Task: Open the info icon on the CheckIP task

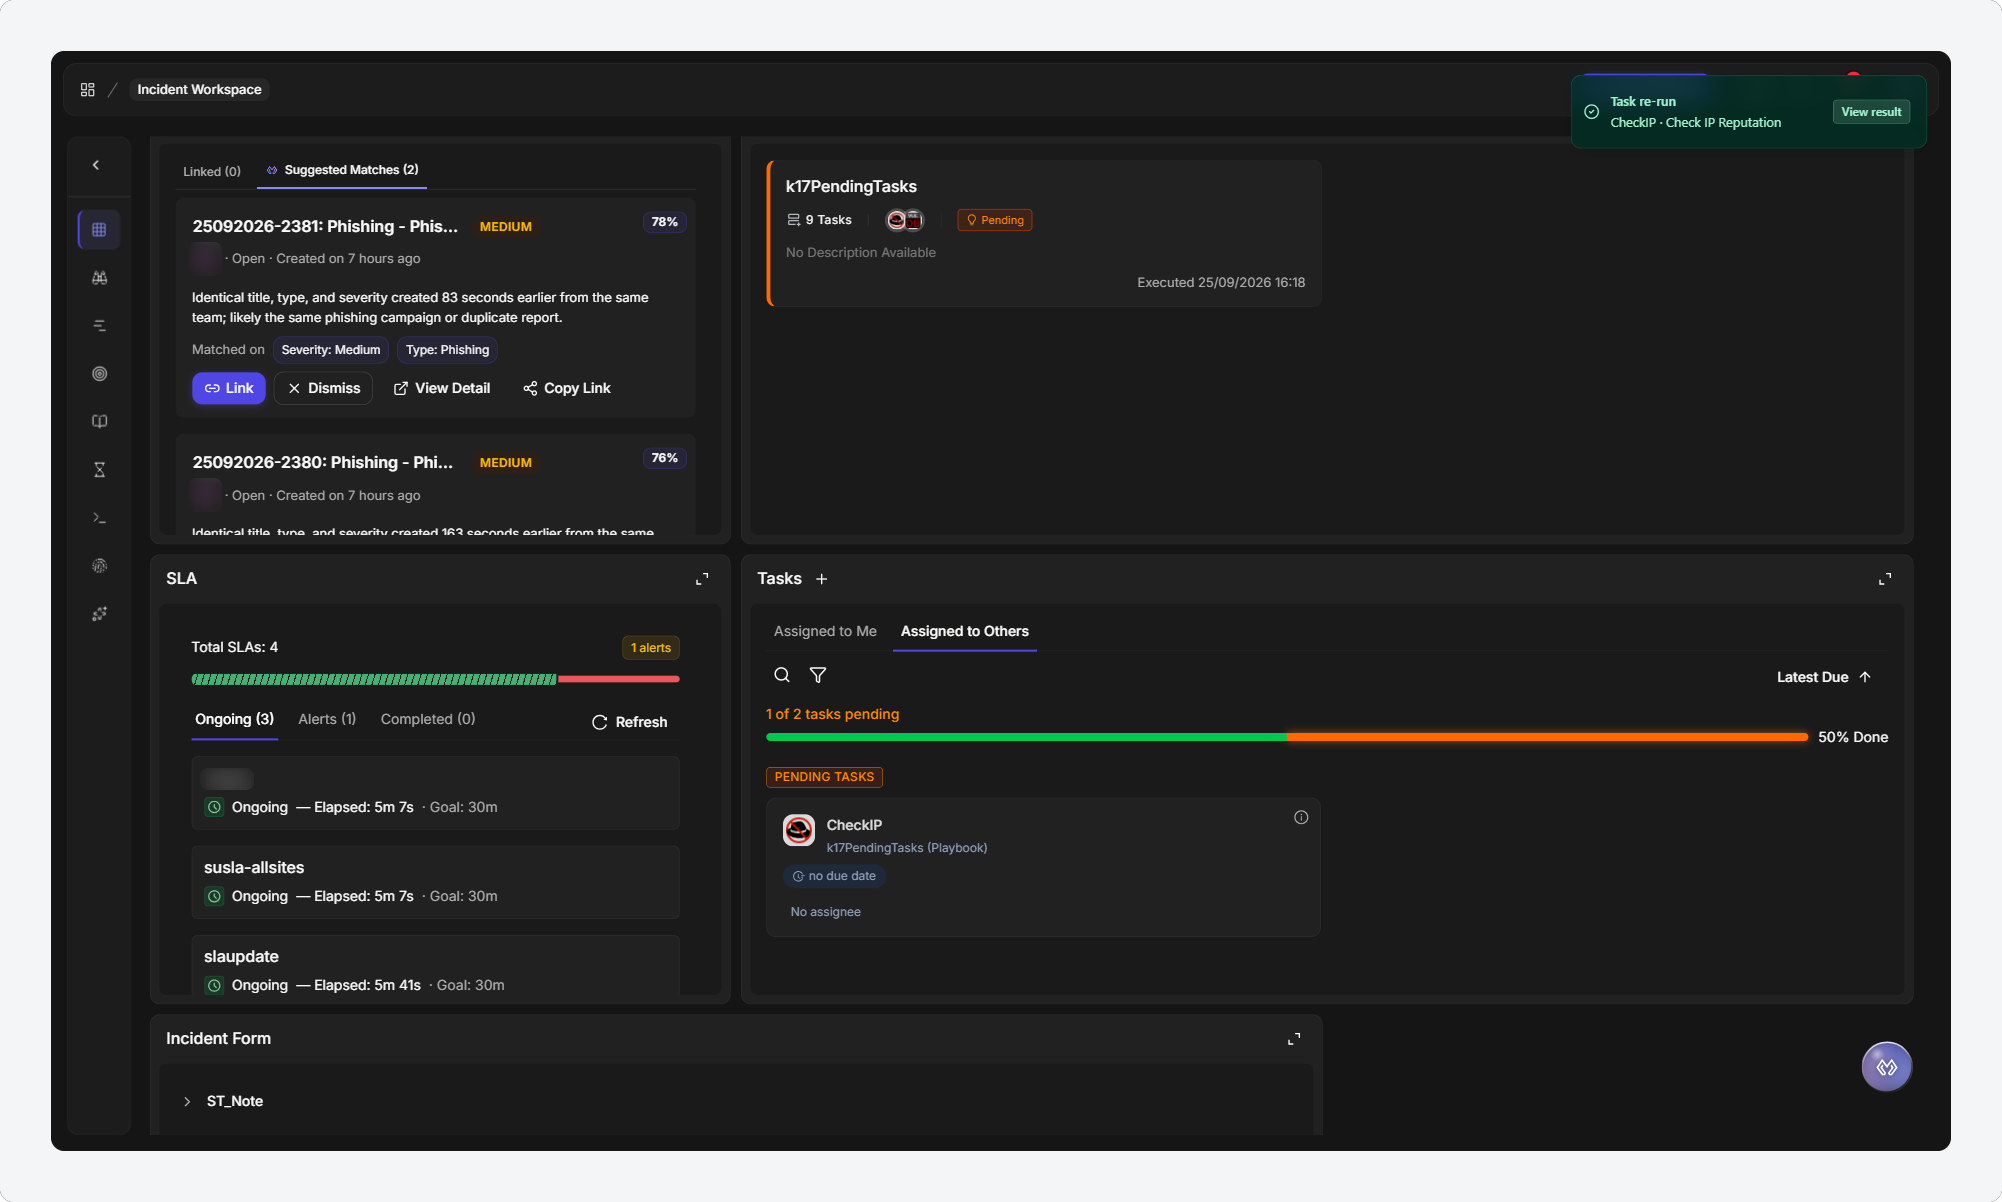Action: click(1301, 817)
